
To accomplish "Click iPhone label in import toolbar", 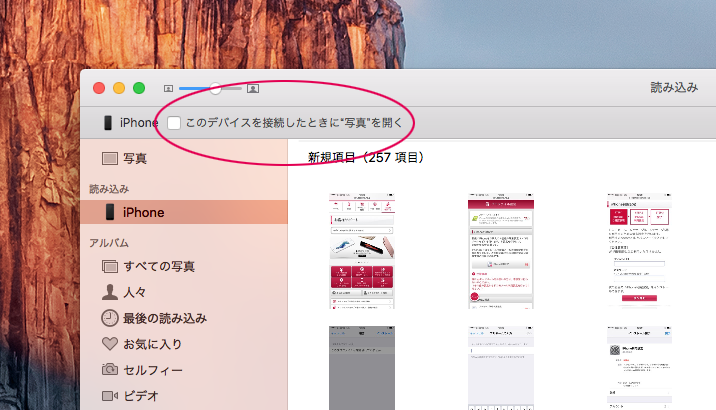I will click(139, 123).
